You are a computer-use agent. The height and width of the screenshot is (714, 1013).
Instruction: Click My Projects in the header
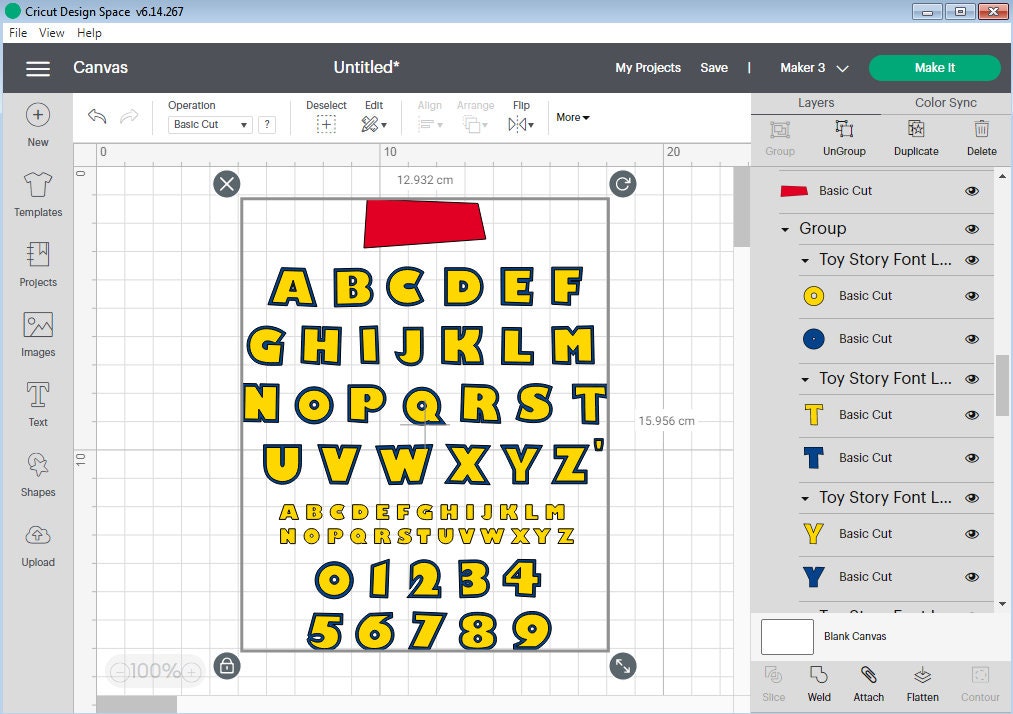[648, 67]
